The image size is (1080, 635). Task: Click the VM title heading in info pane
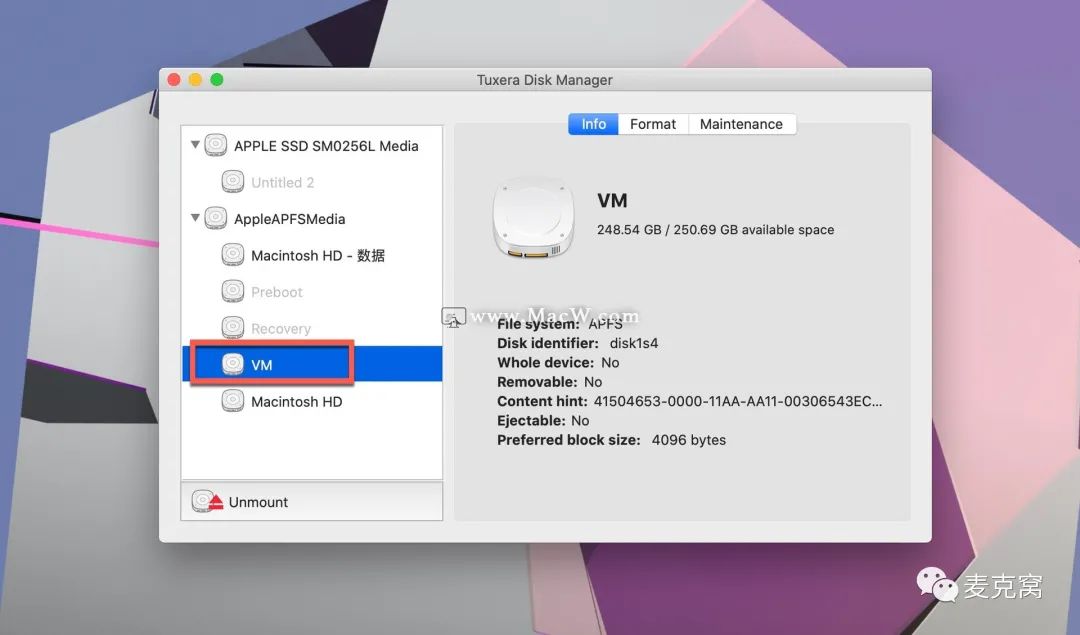[612, 200]
